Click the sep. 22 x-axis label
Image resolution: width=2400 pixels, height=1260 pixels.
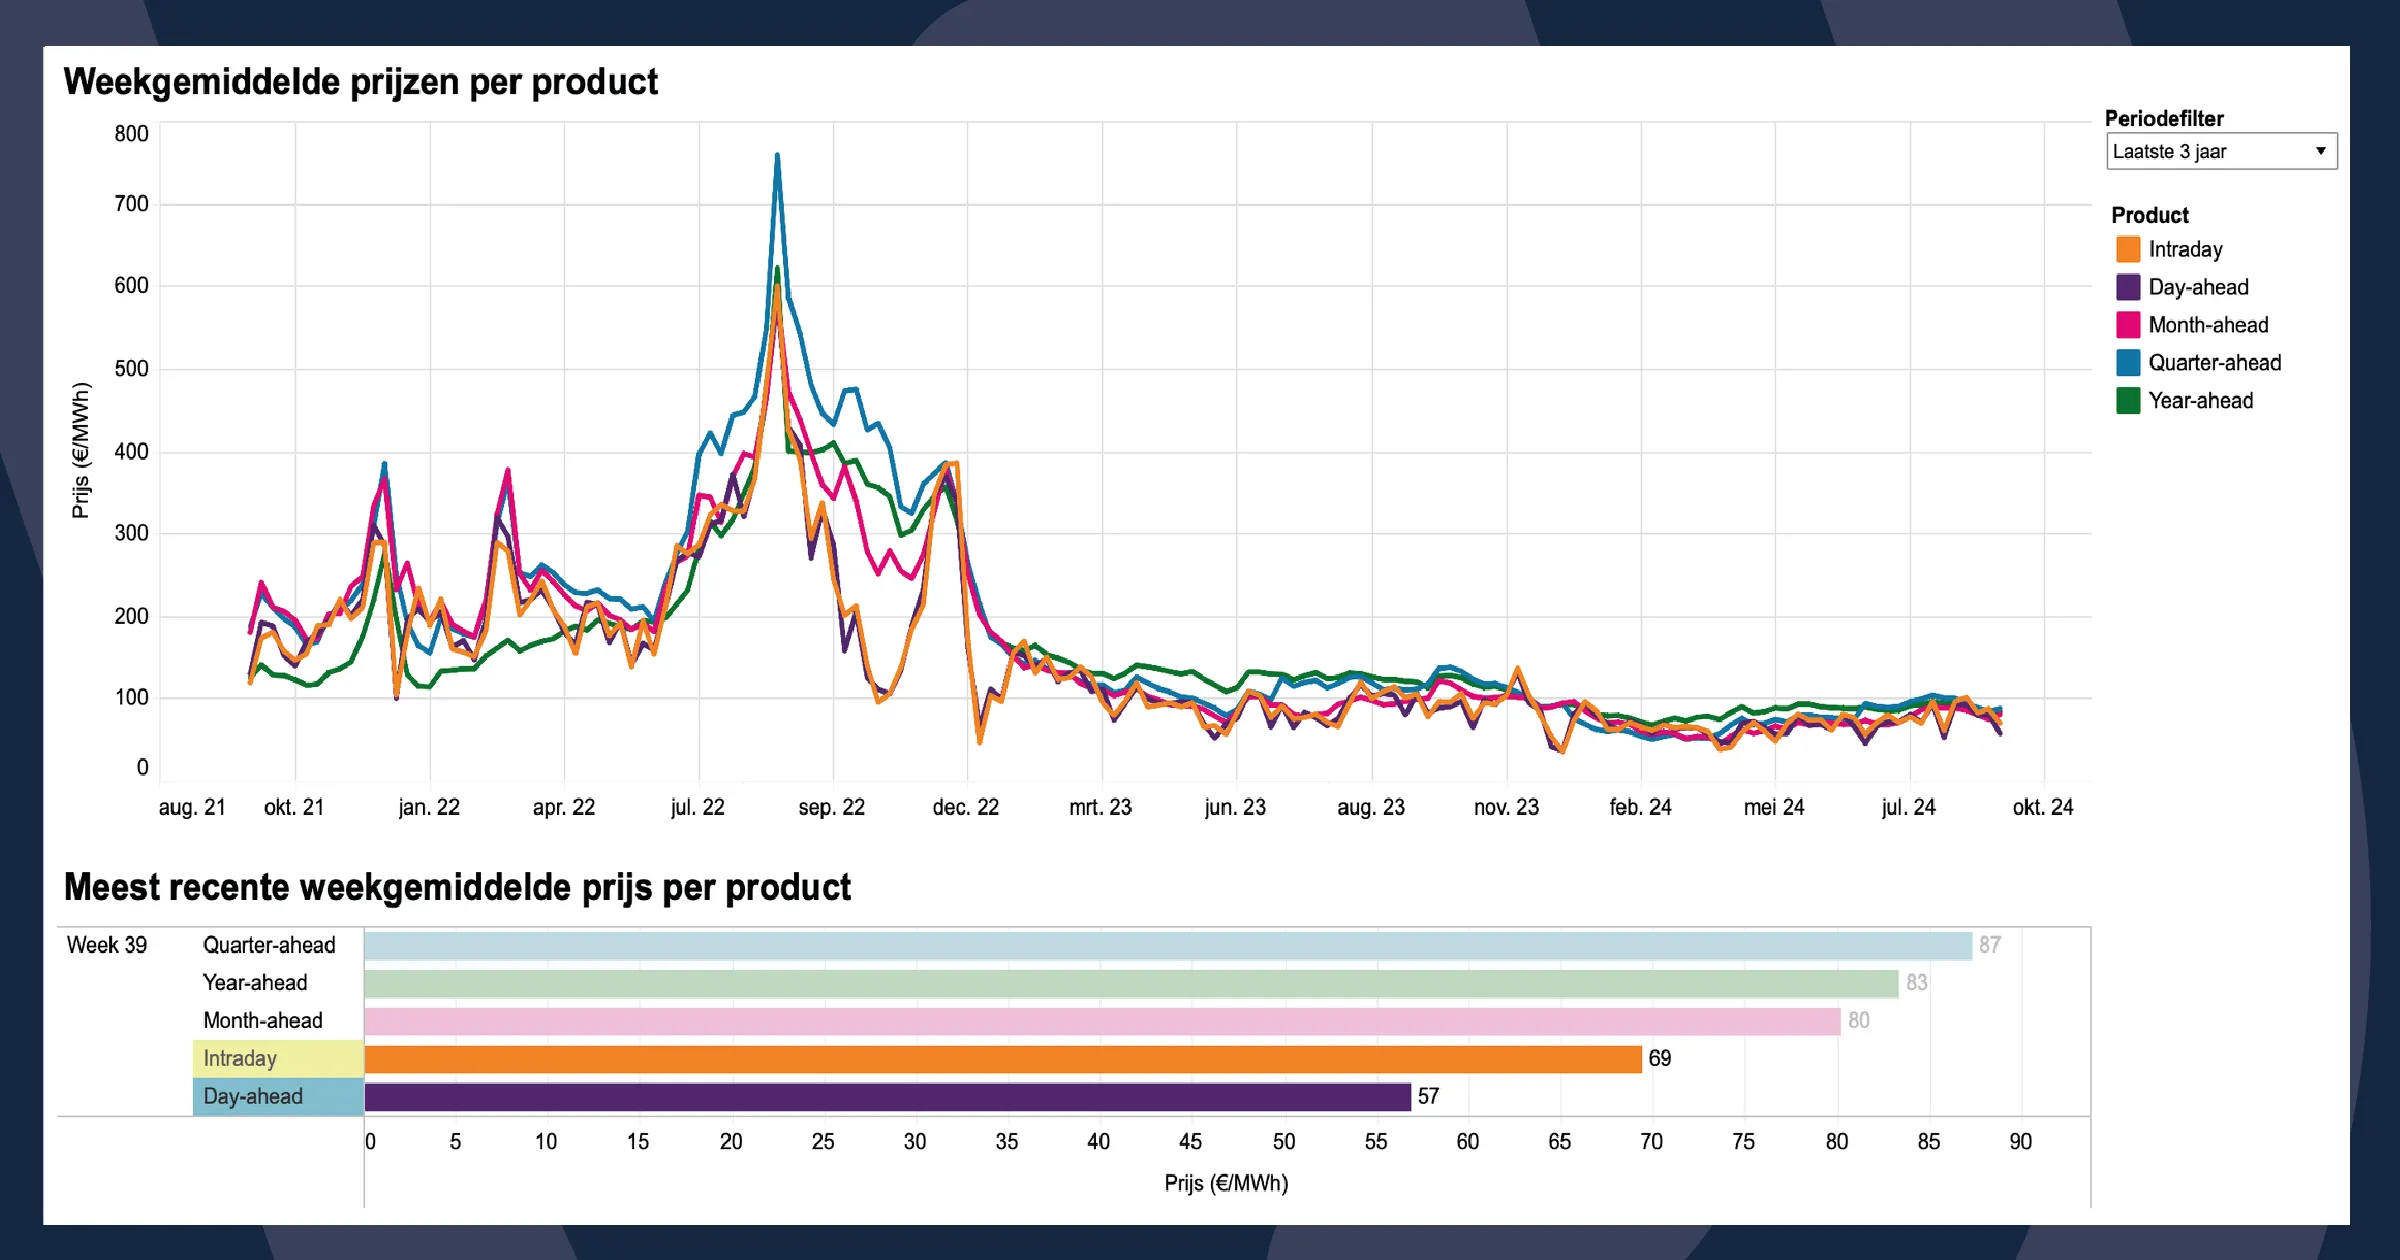(x=831, y=807)
